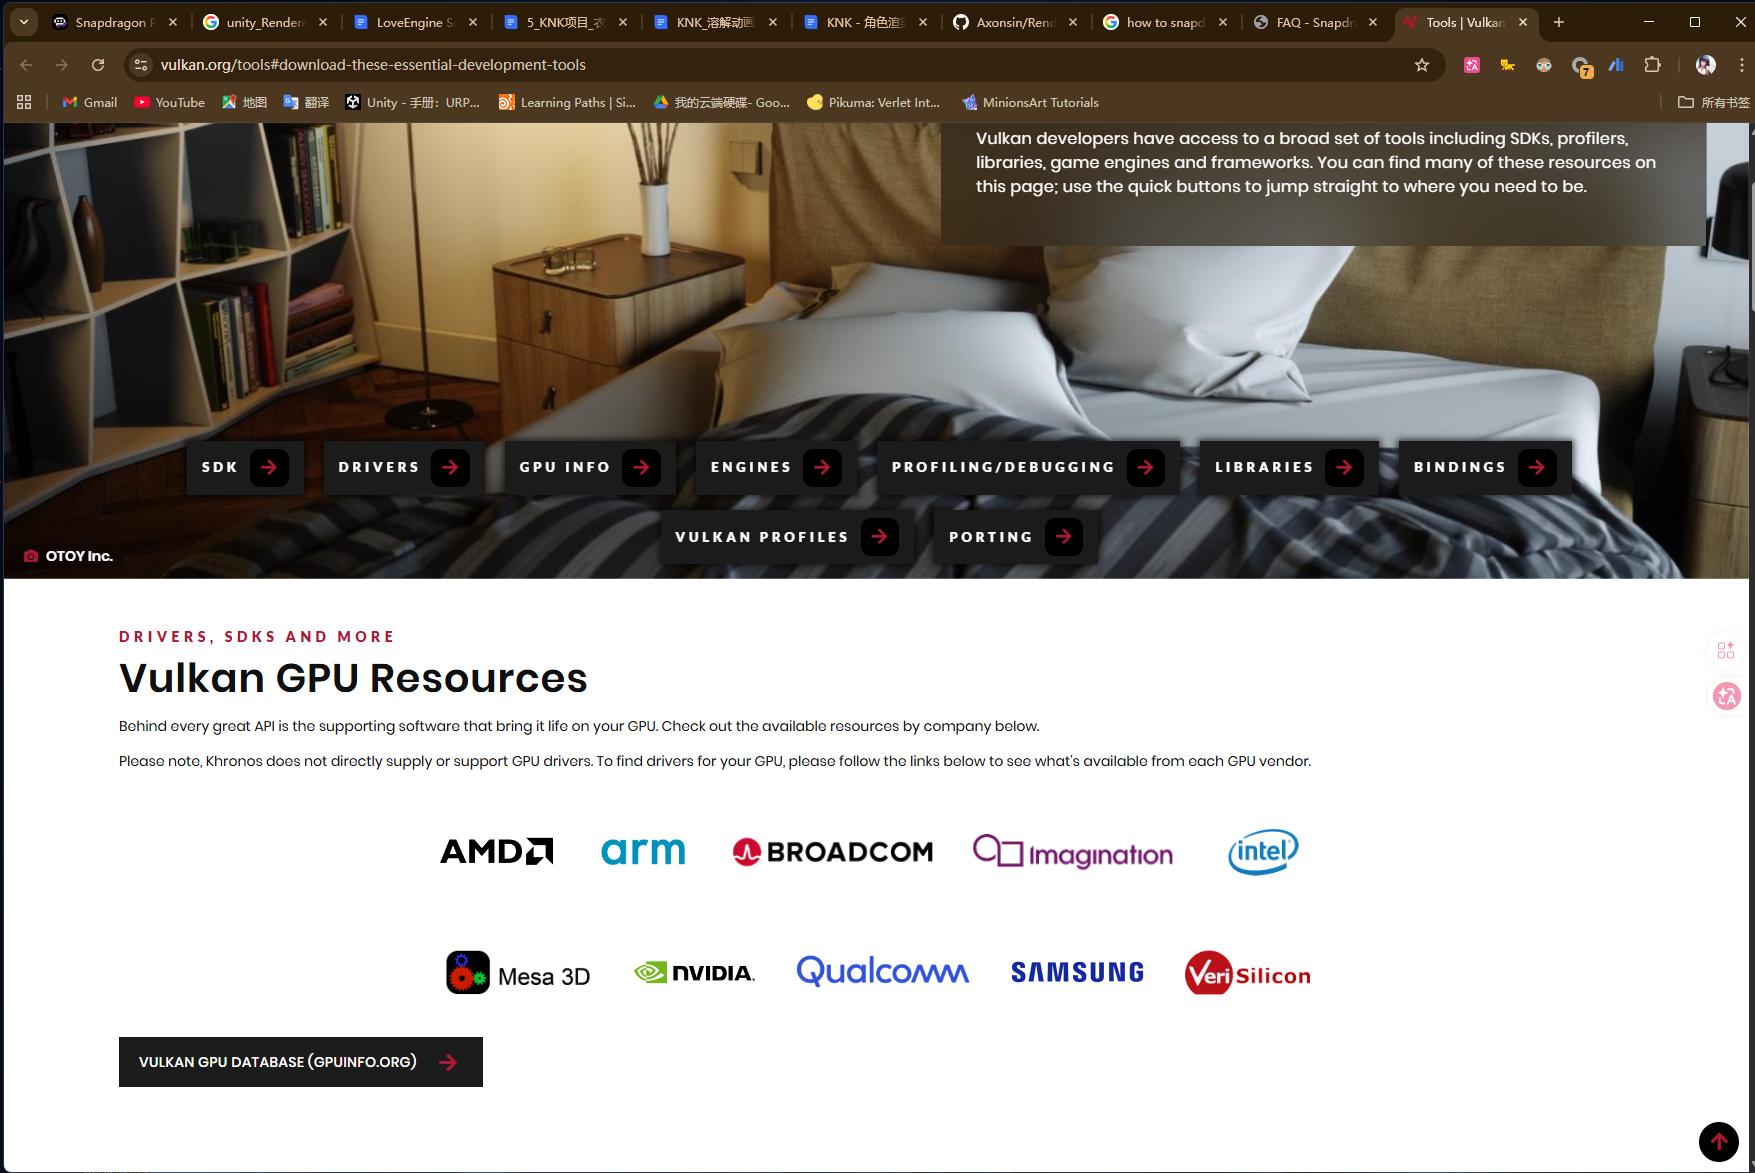The height and width of the screenshot is (1173, 1755).
Task: Switch to the 'how to snapd' tab
Action: click(1165, 22)
